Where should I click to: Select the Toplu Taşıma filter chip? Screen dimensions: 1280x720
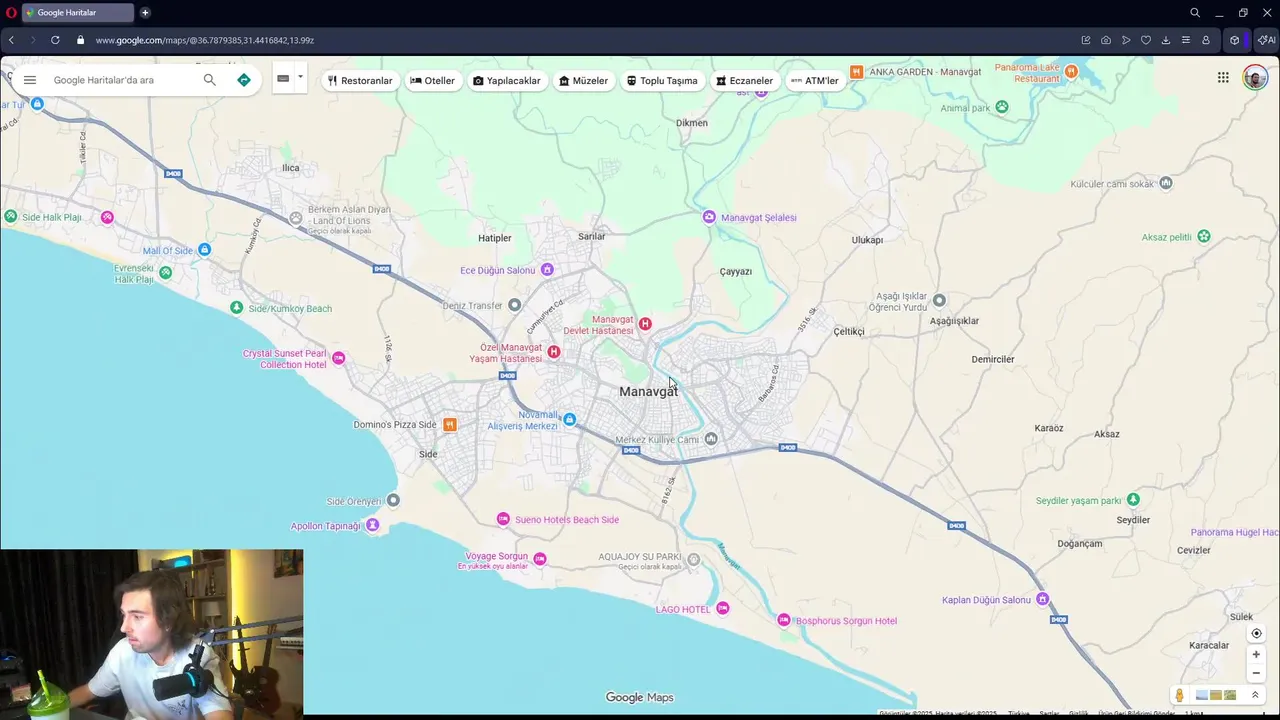(x=662, y=81)
